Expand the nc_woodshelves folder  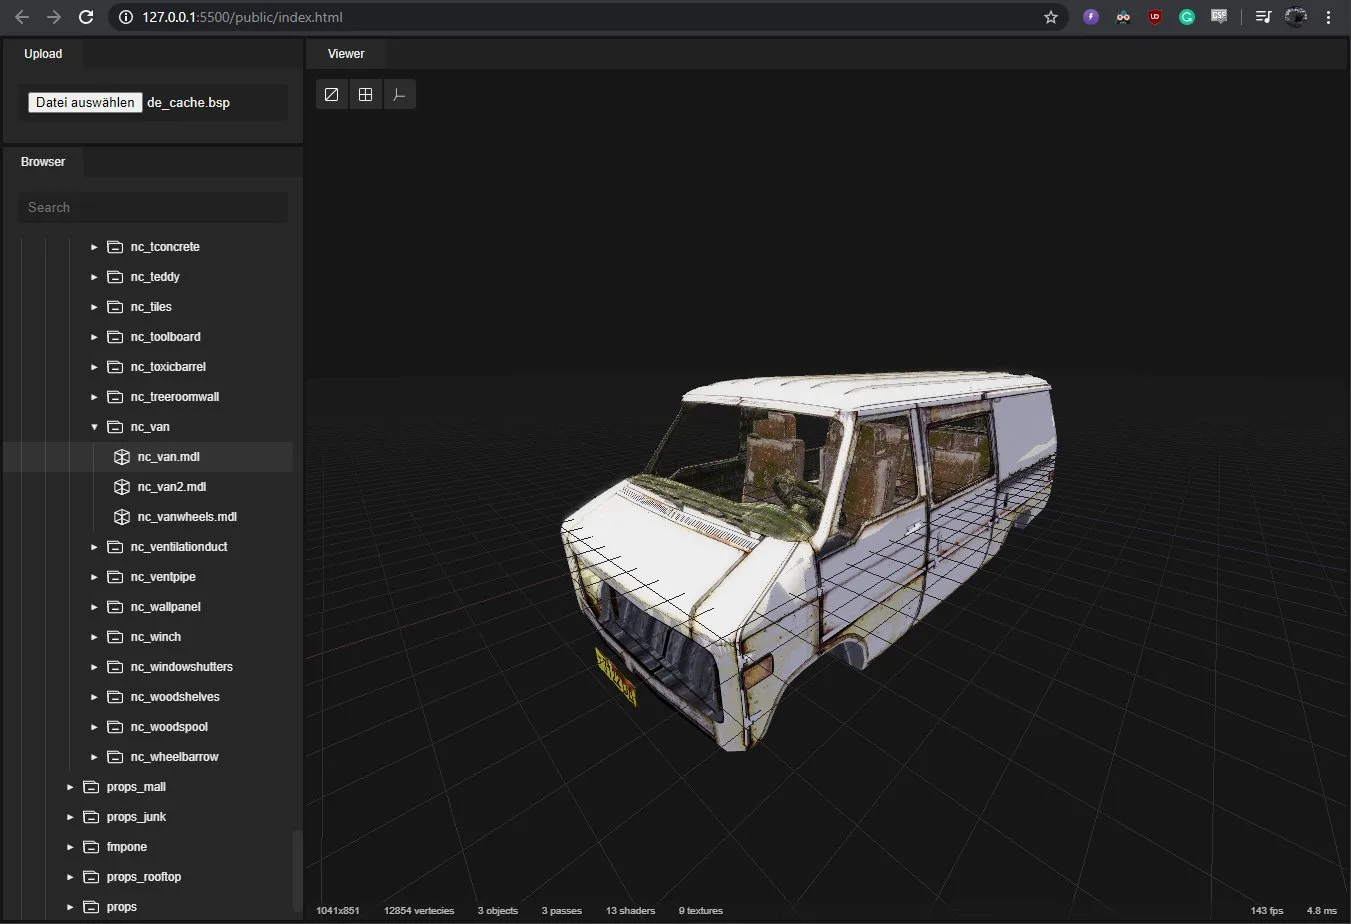click(x=94, y=697)
